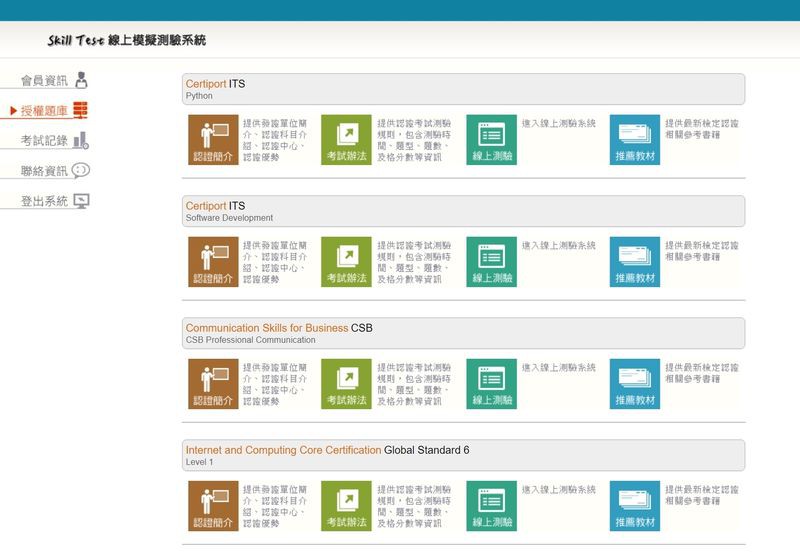Open 認證簡介 for ITS Software Development
800x553 pixels.
click(x=213, y=262)
